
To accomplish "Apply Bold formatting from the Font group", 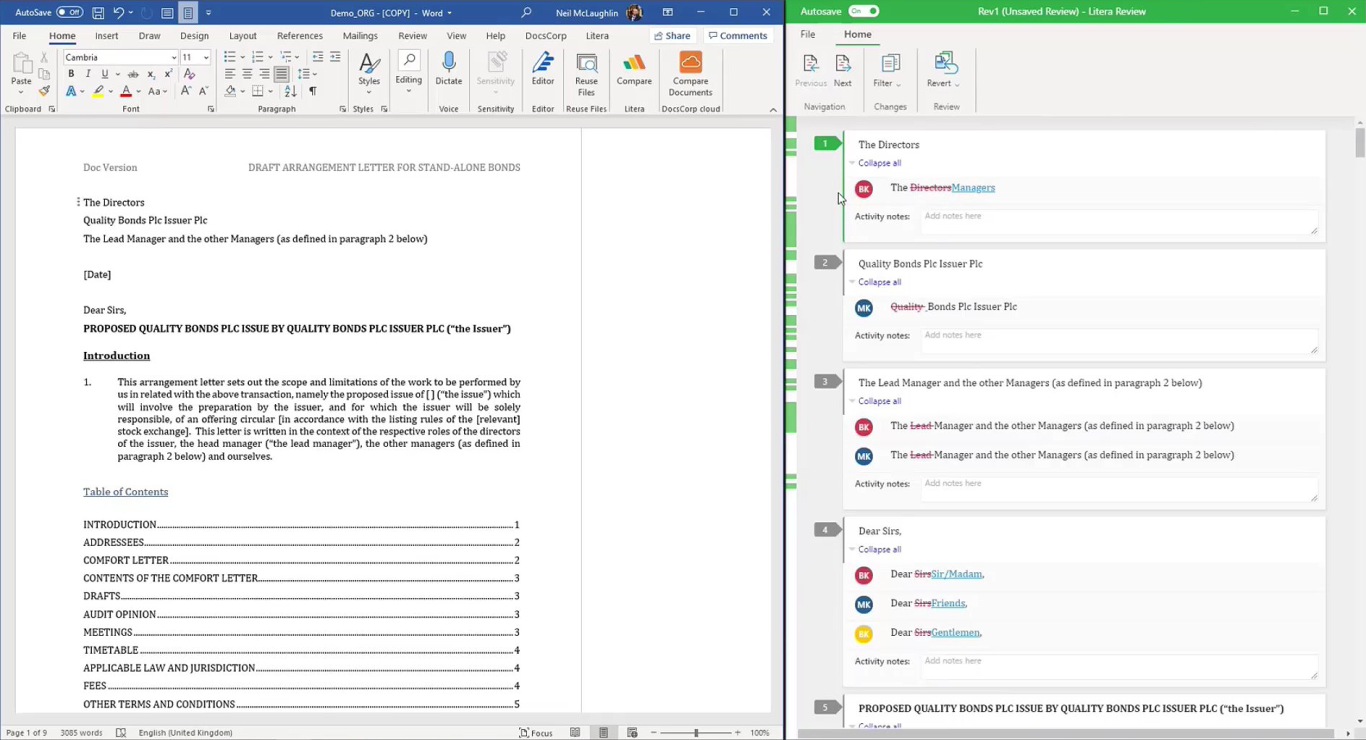I will pyautogui.click(x=70, y=73).
